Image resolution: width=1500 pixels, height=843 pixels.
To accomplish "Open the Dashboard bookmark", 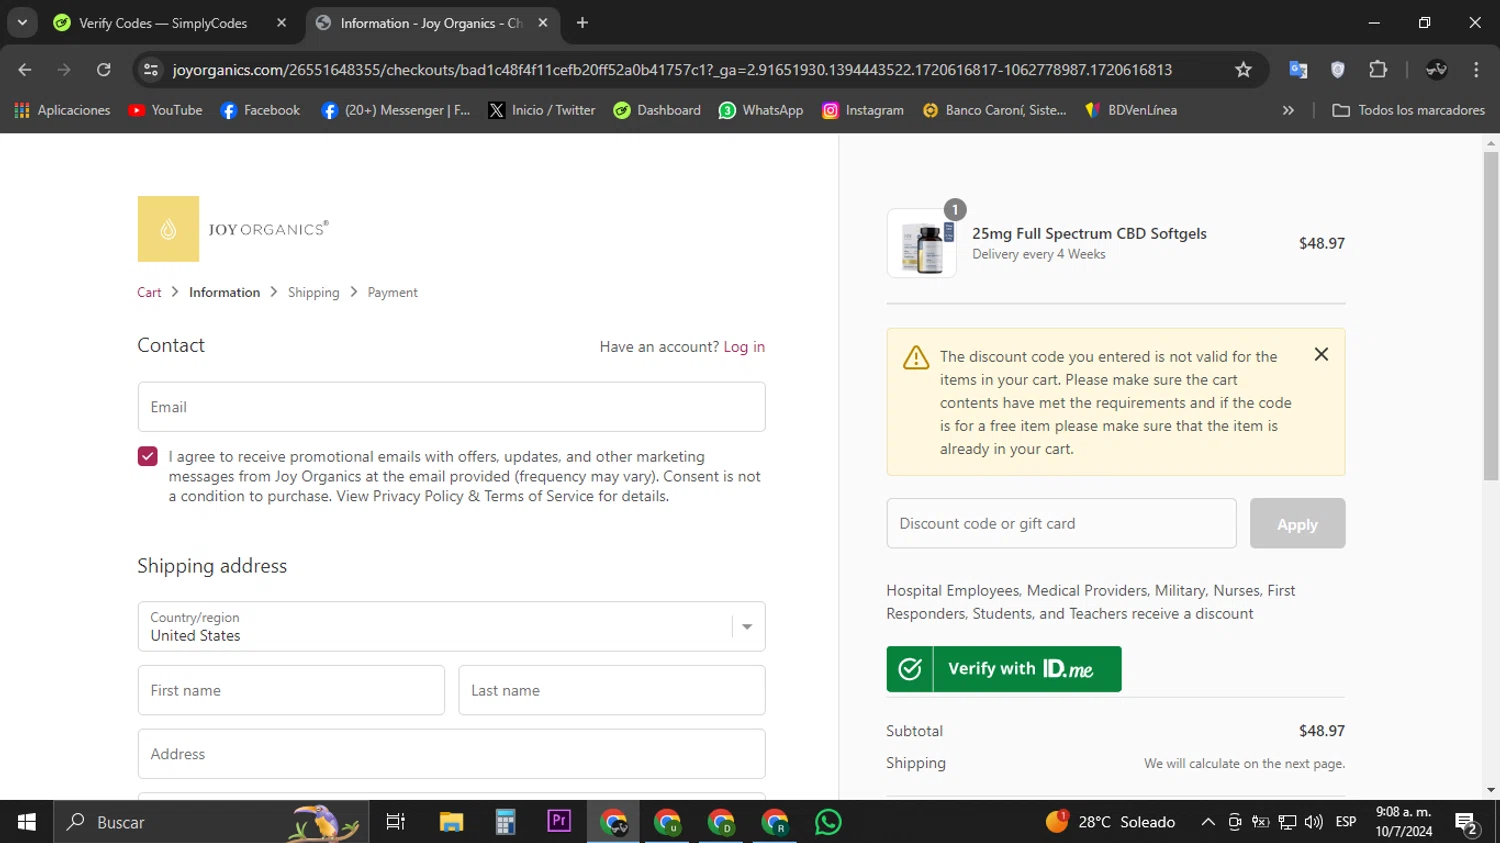I will click(657, 110).
